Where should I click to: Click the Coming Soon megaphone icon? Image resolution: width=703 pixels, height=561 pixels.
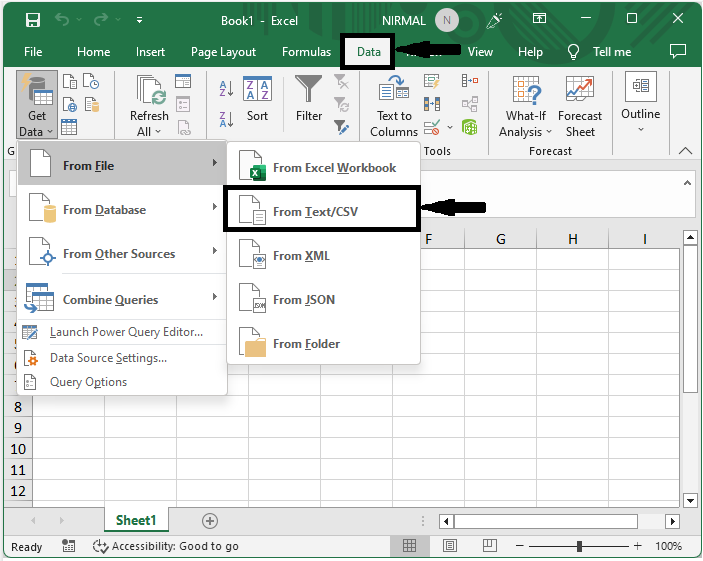coord(495,20)
